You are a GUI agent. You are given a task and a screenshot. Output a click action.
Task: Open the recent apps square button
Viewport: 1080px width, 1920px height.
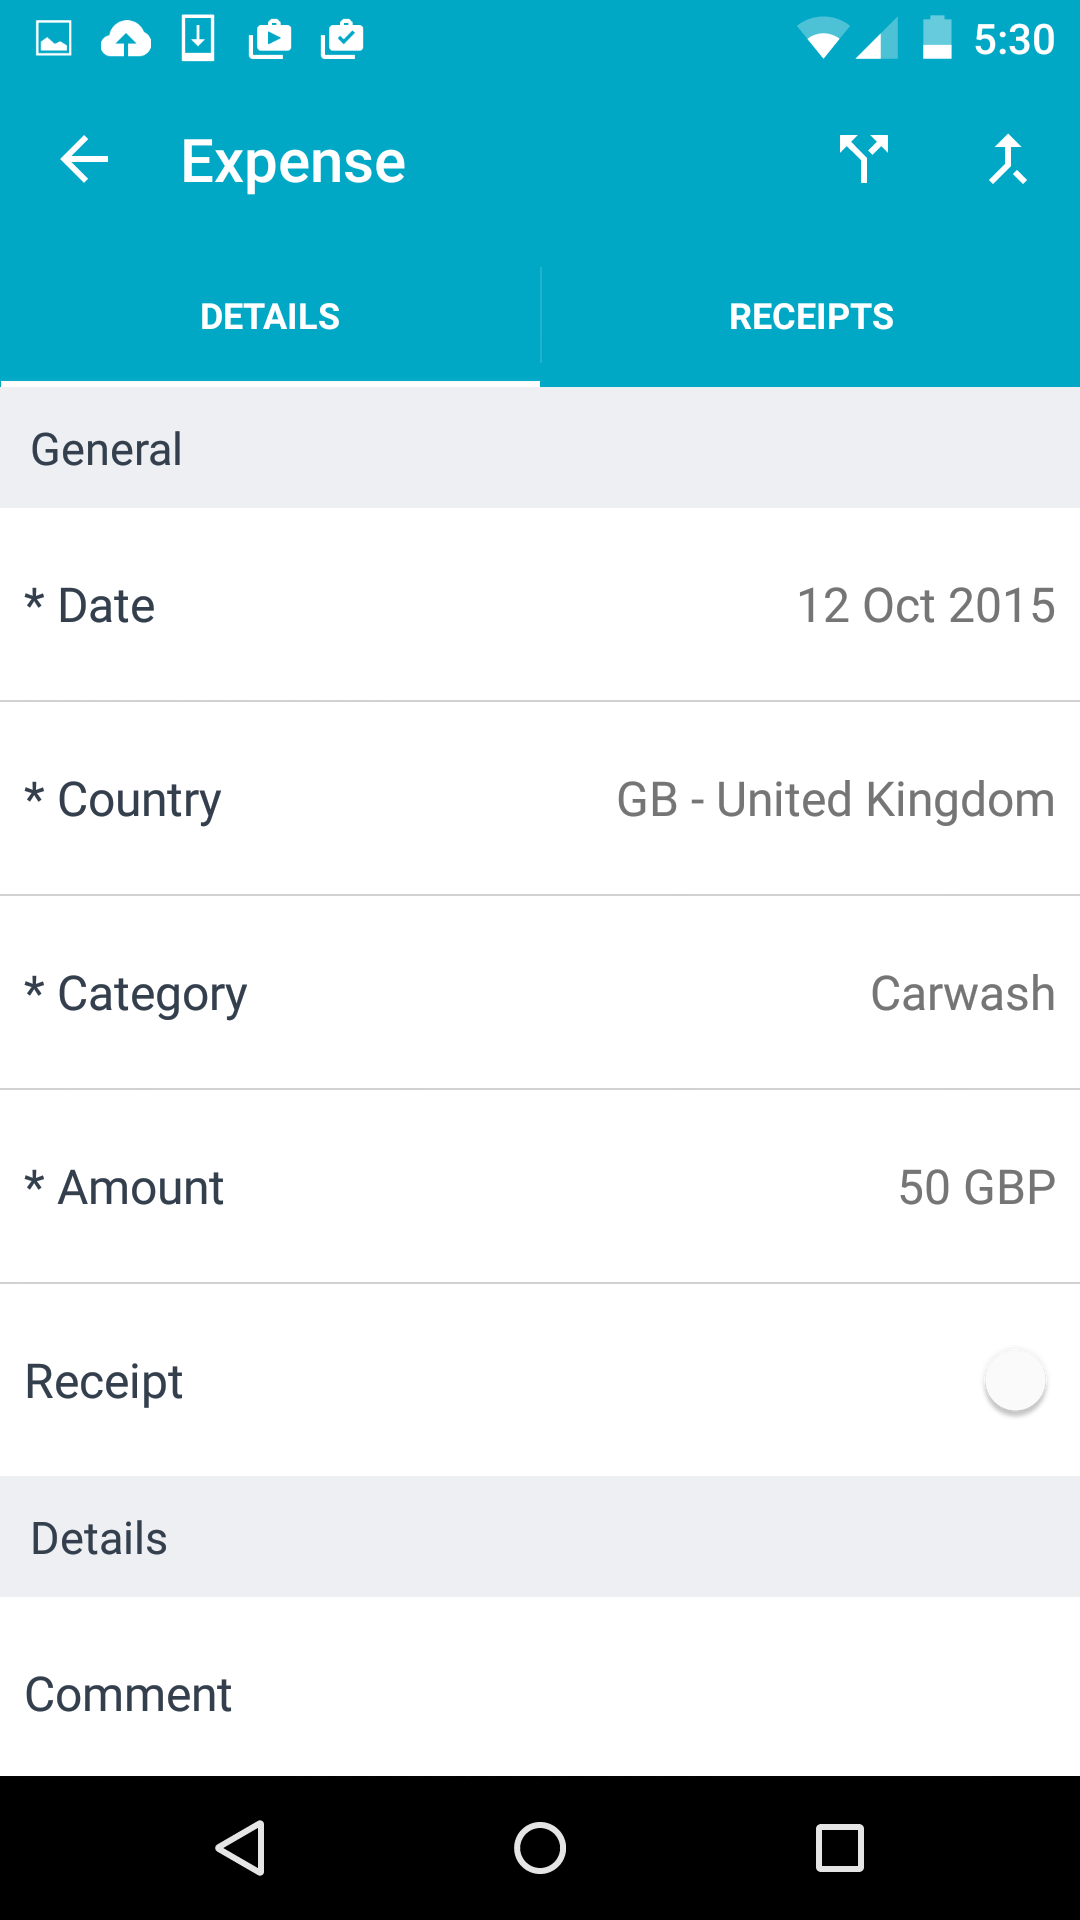coord(840,1847)
